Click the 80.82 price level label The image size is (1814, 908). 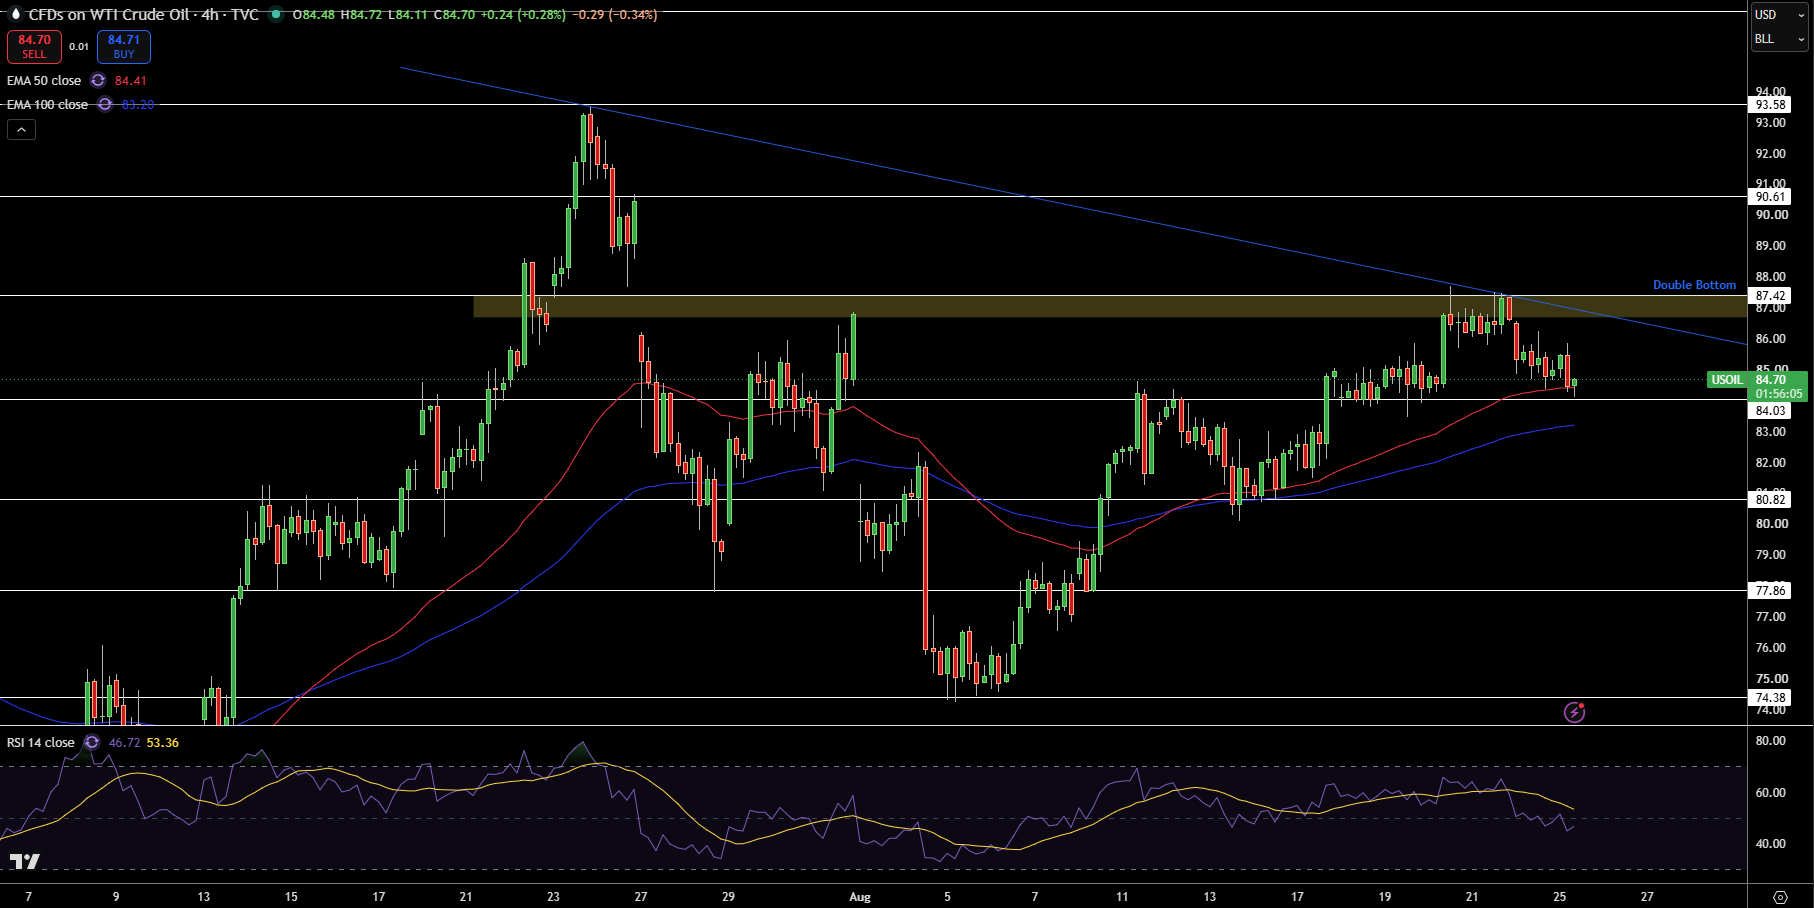(1771, 500)
